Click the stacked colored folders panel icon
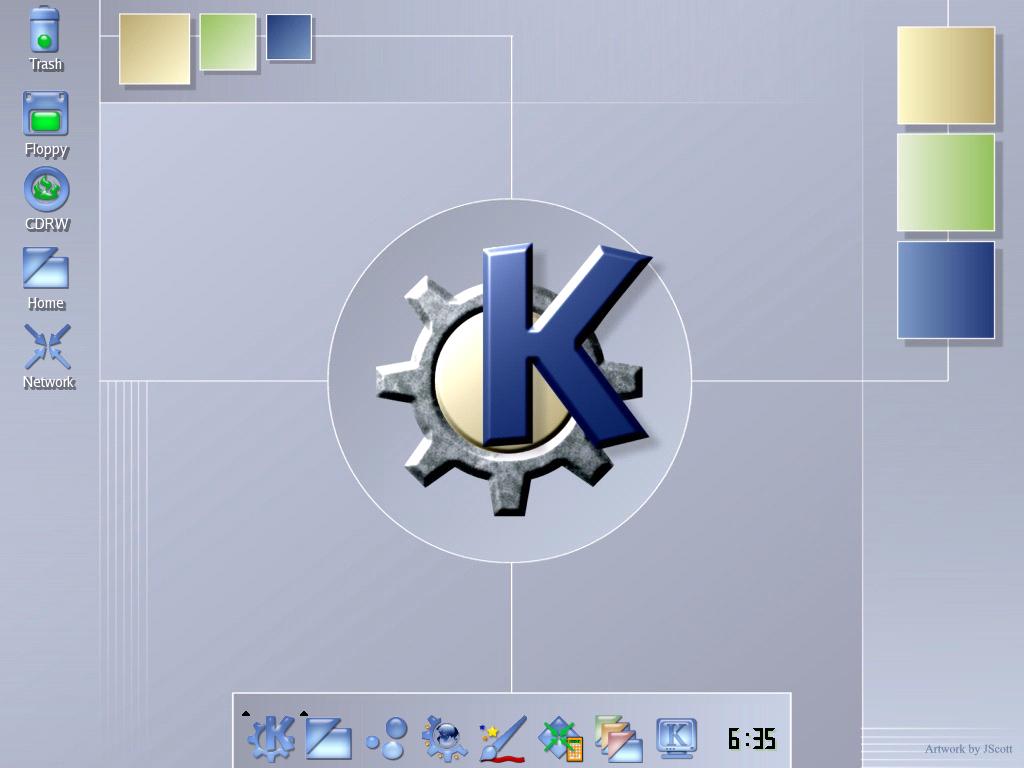The height and width of the screenshot is (768, 1024). [618, 739]
